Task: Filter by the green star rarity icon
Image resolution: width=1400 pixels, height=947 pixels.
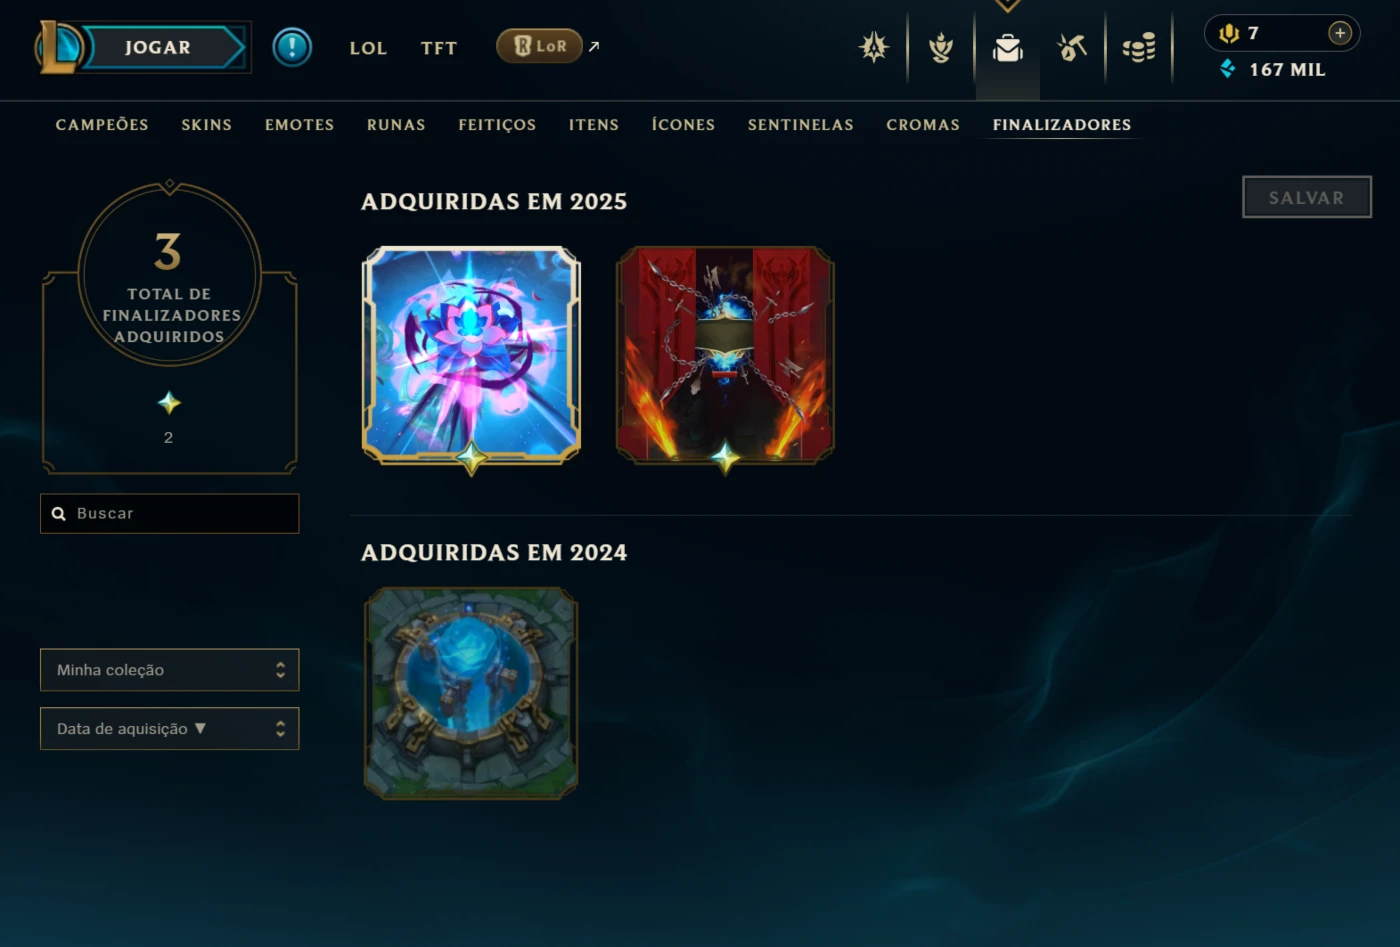Action: click(169, 403)
